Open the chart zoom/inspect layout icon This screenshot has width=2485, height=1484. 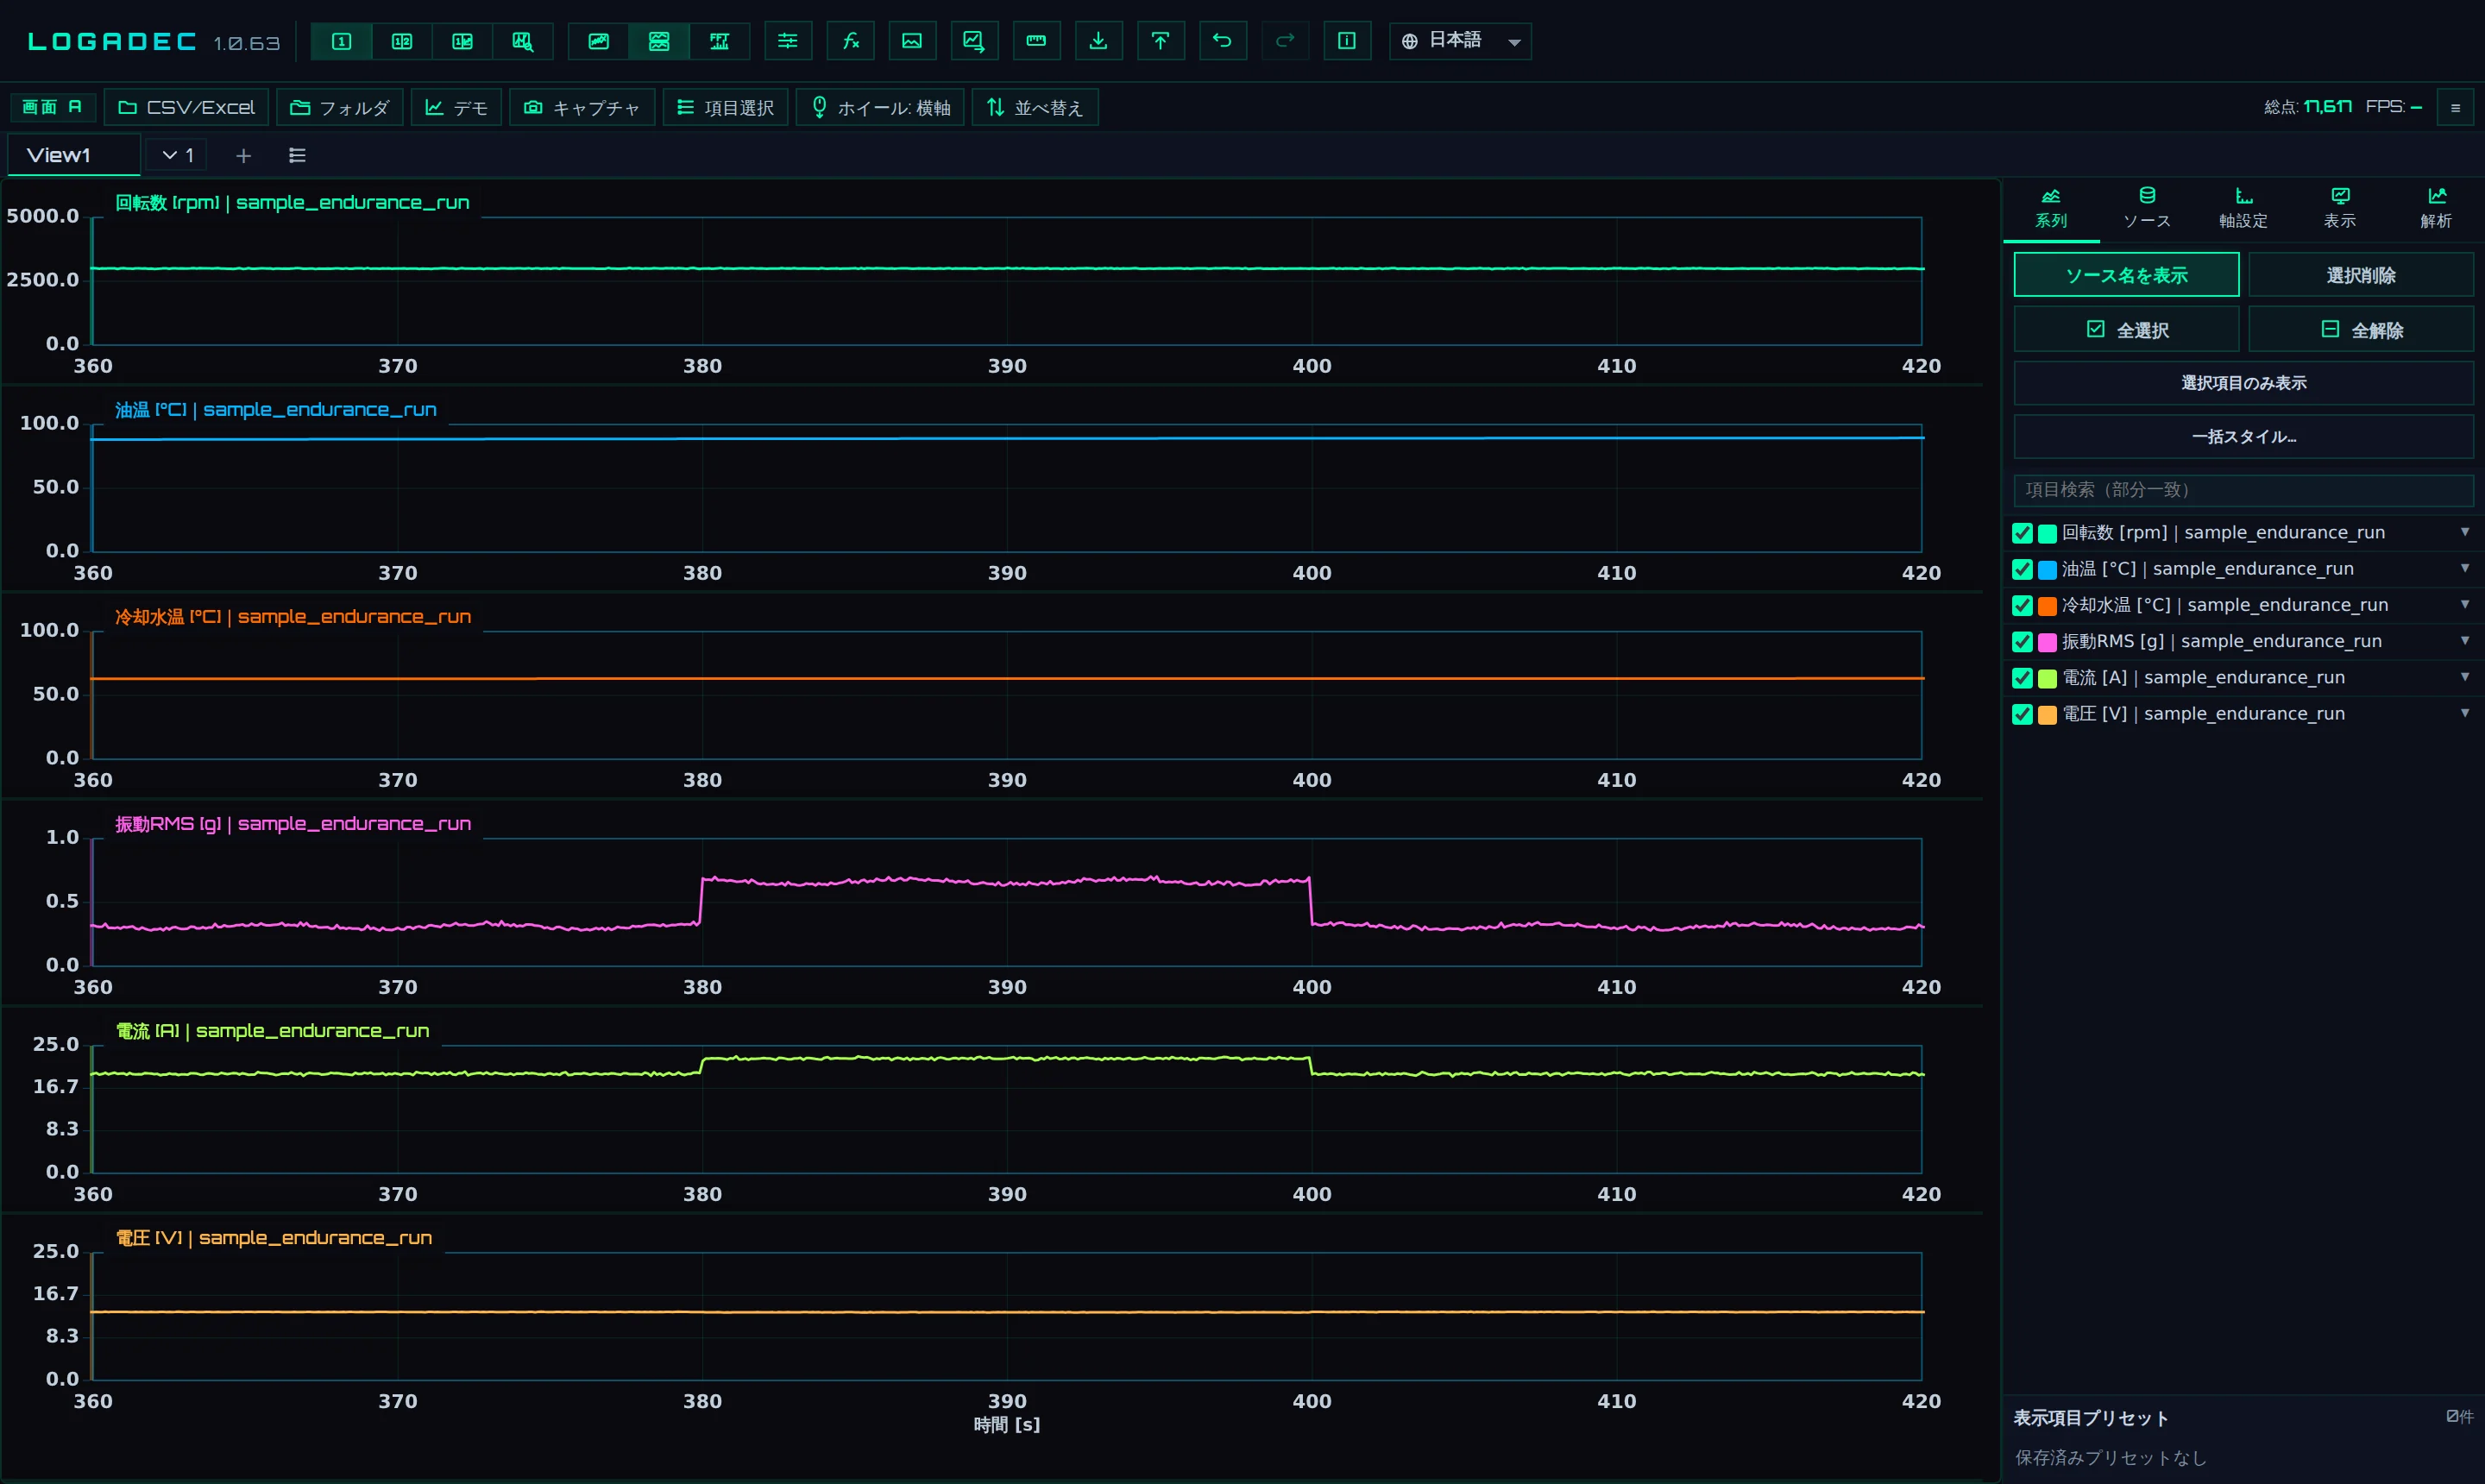coord(522,41)
